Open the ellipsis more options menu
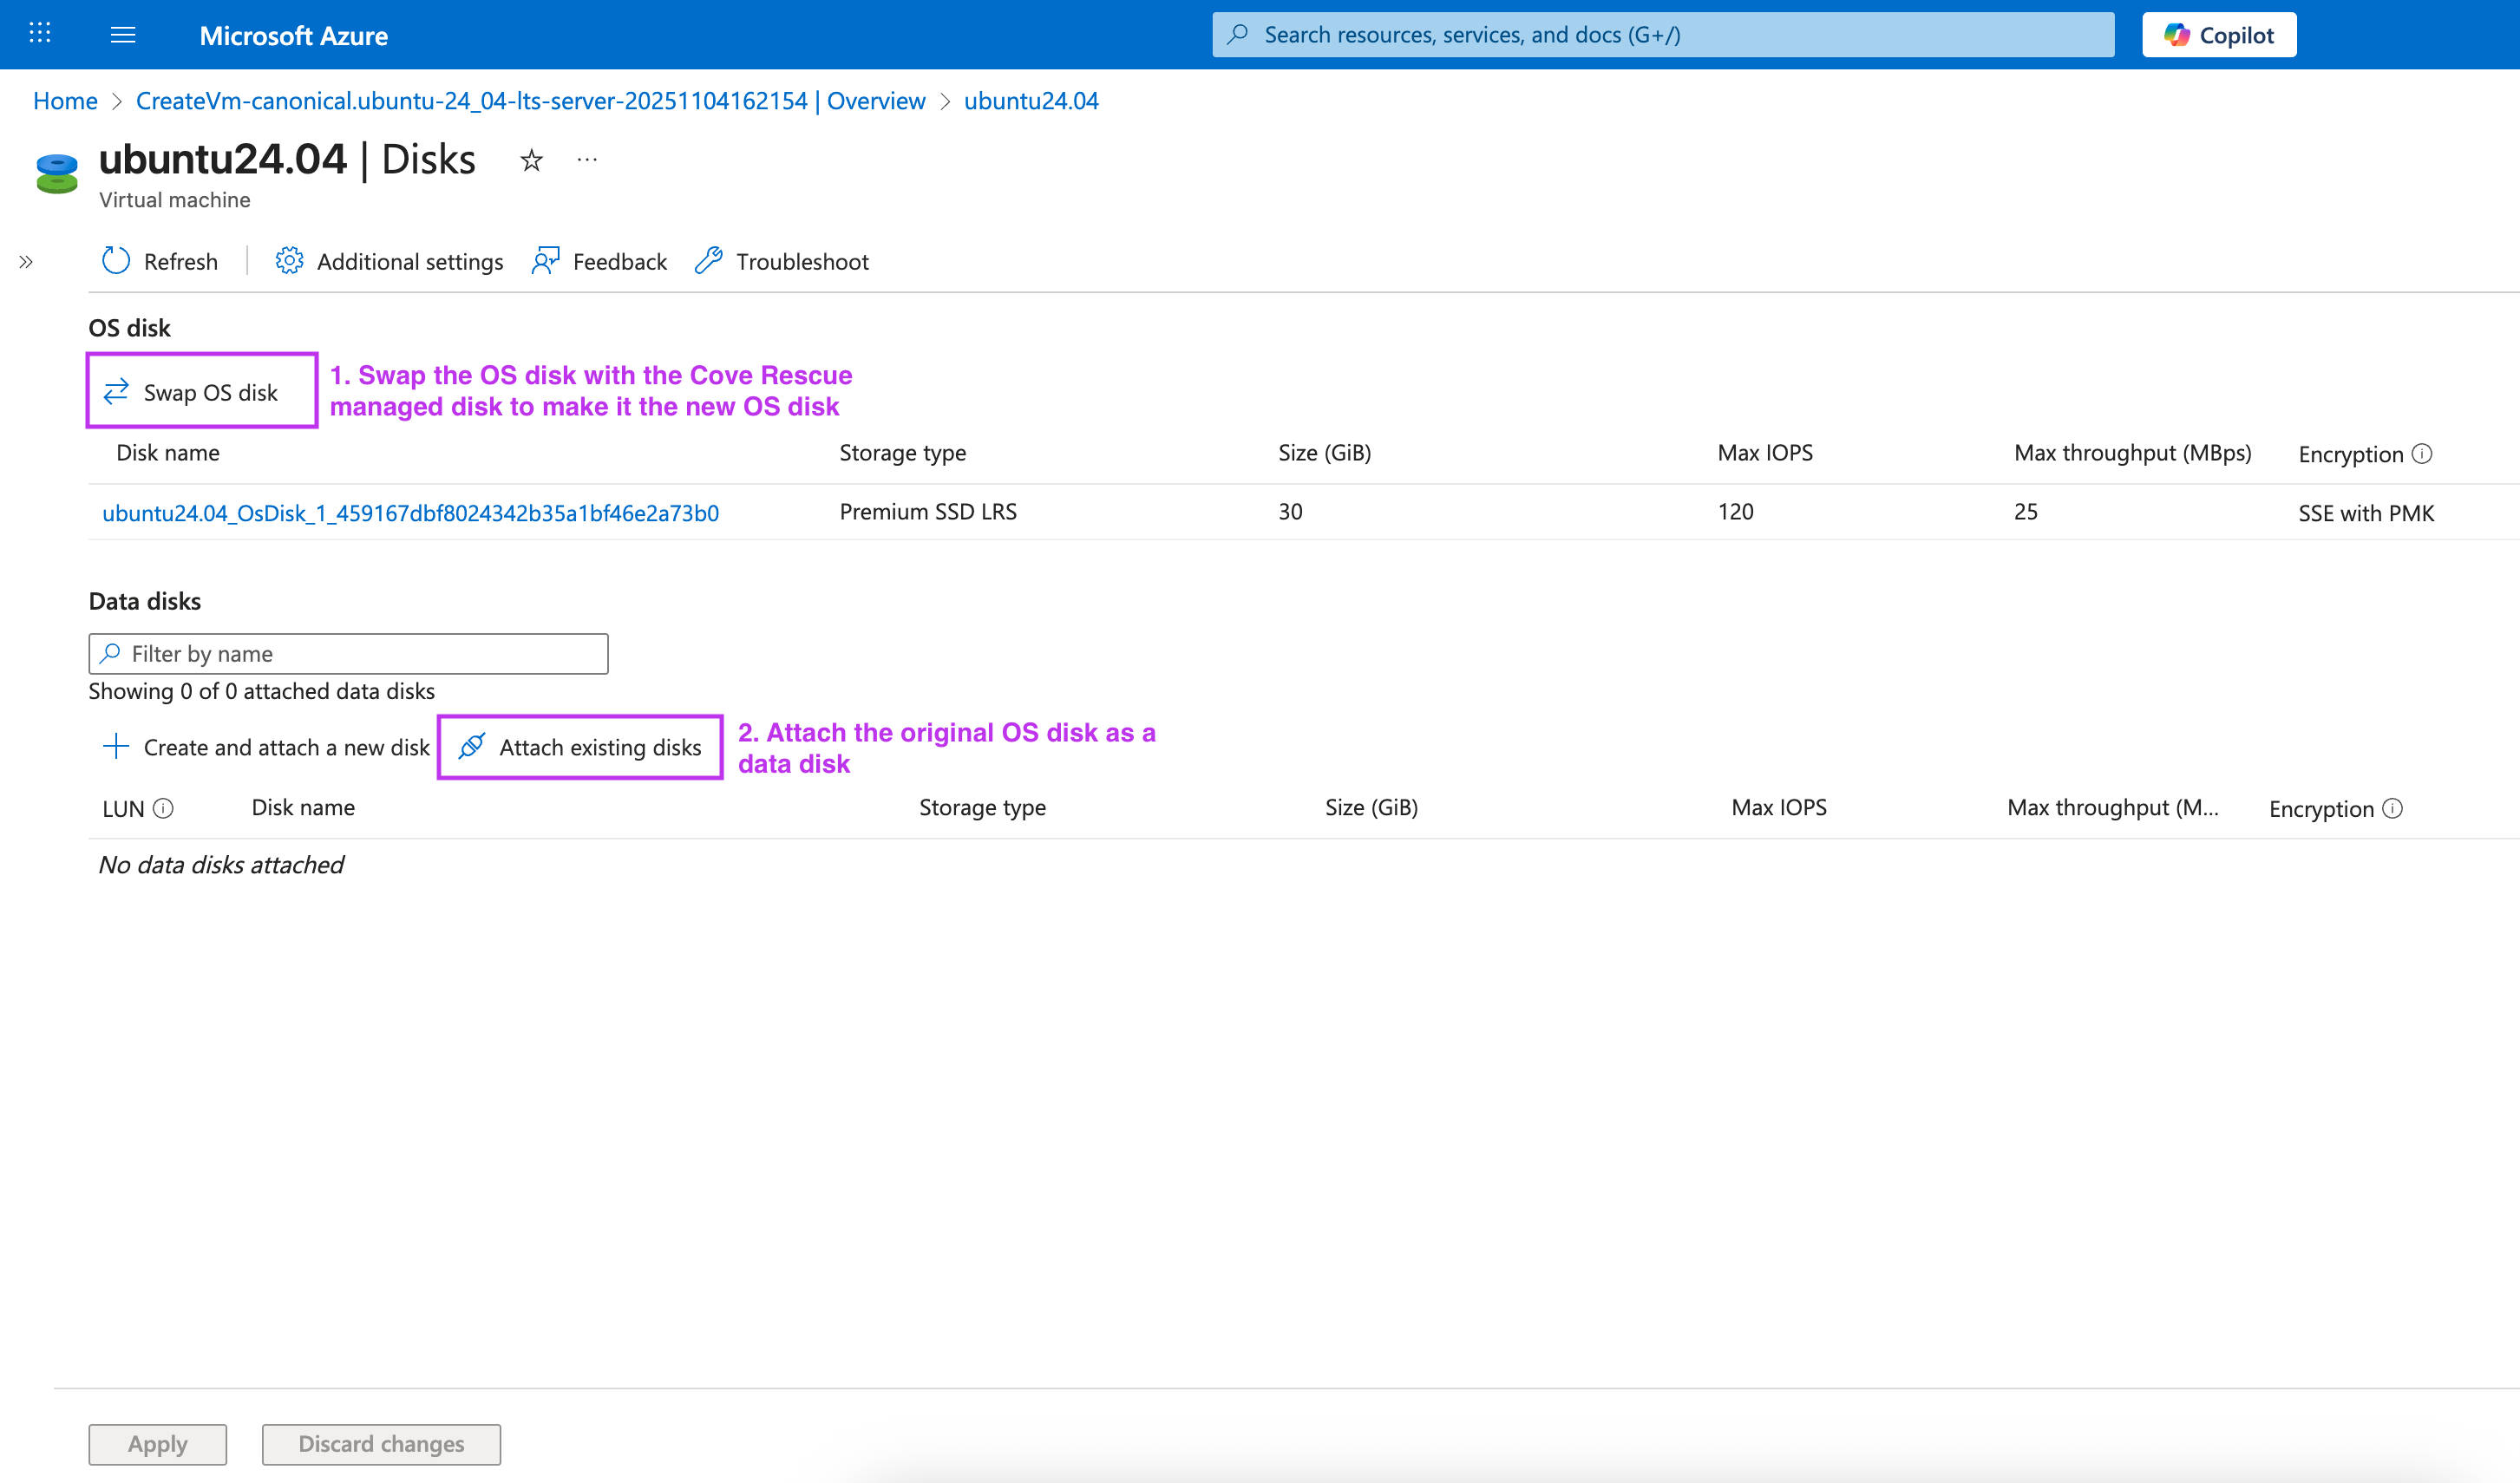 point(587,160)
